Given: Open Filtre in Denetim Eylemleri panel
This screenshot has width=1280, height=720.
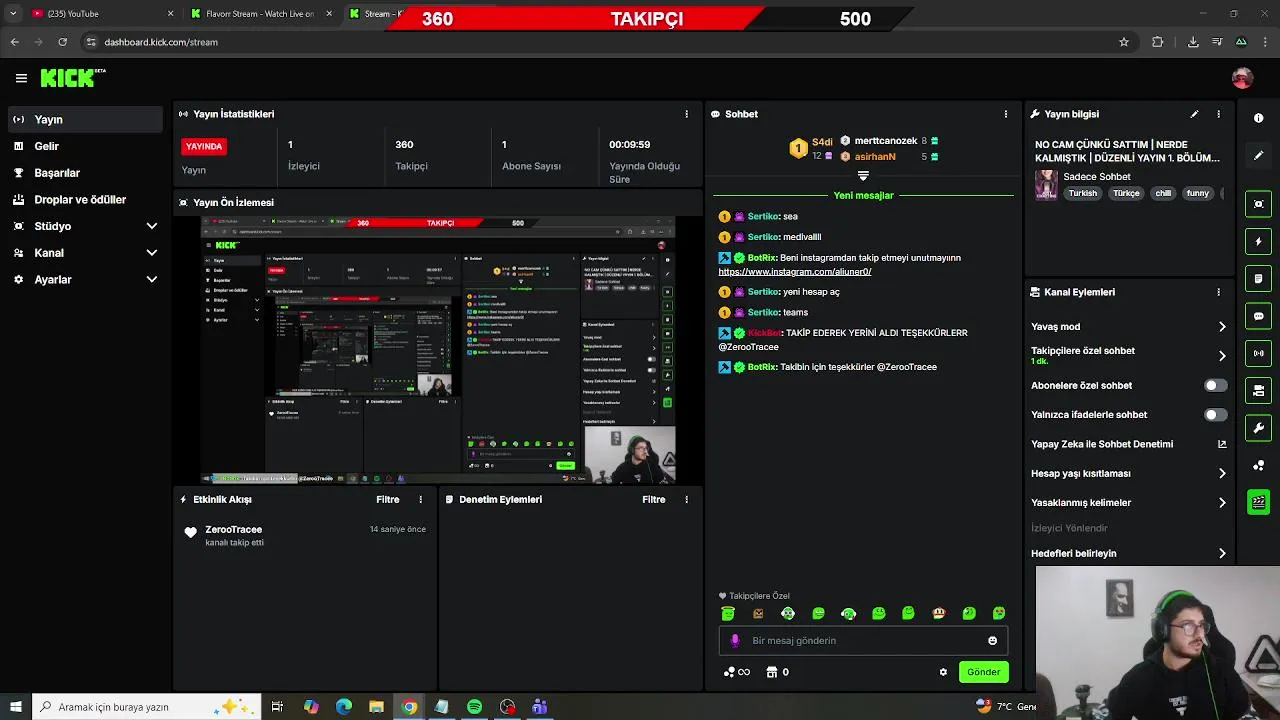Looking at the screenshot, I should pos(654,499).
